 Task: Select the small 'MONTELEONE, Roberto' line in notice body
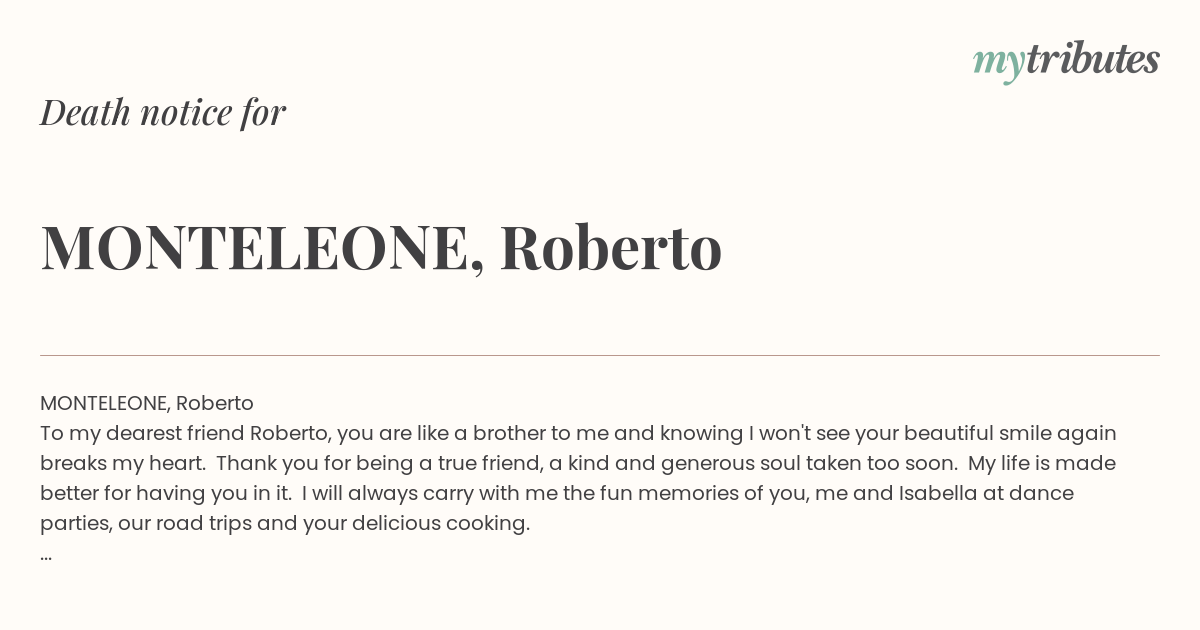point(147,403)
